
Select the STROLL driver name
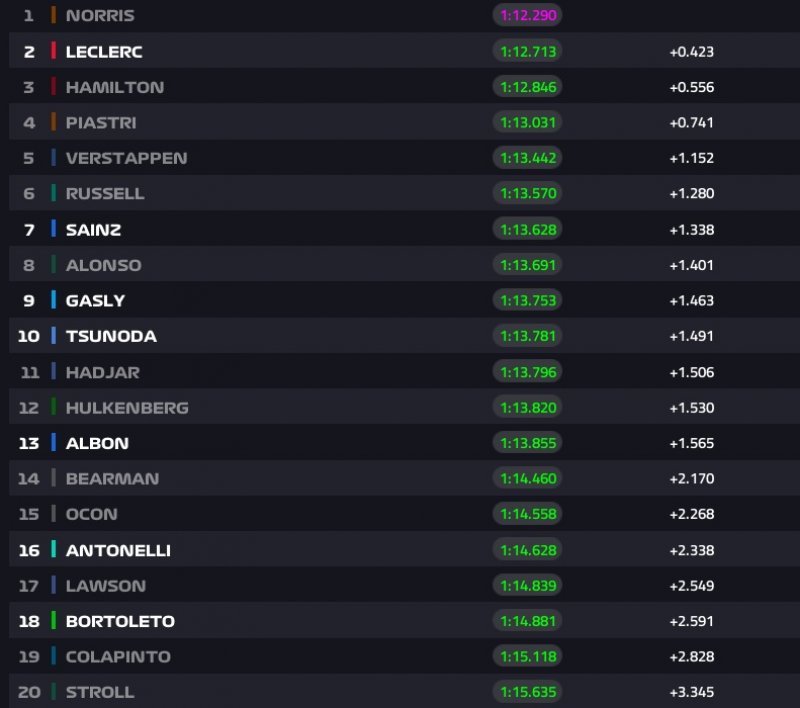tap(99, 692)
